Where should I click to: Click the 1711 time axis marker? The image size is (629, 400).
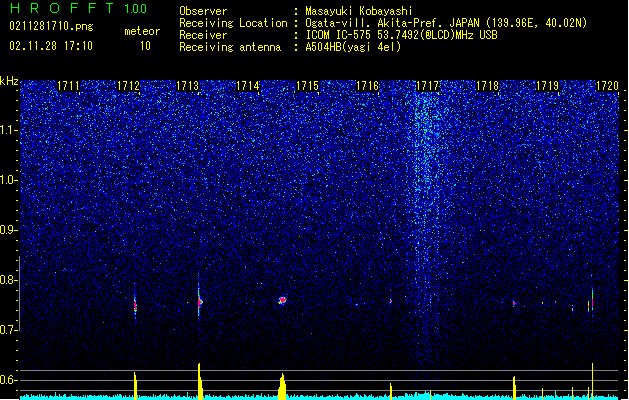coord(68,86)
